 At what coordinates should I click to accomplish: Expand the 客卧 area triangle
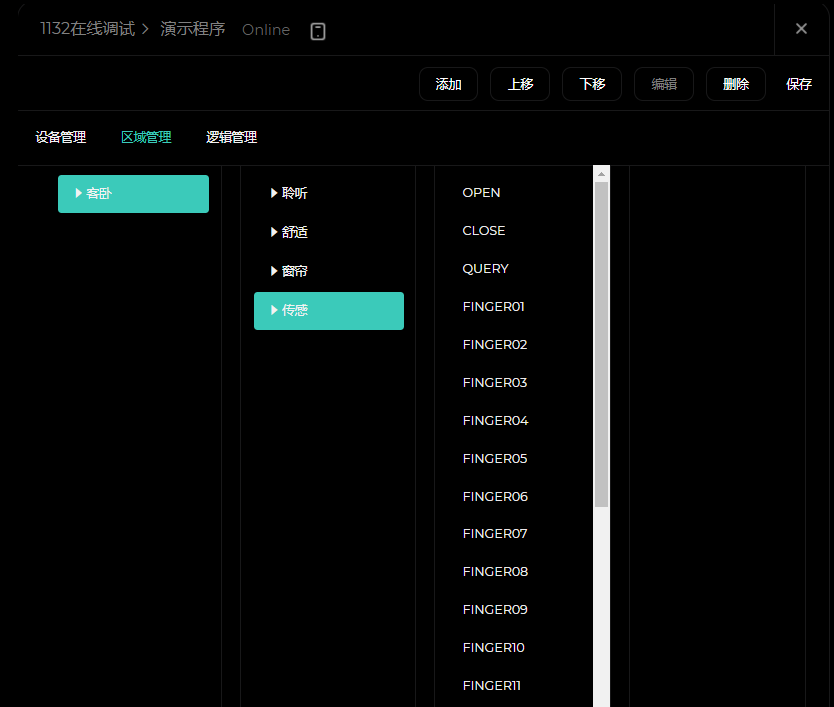79,193
